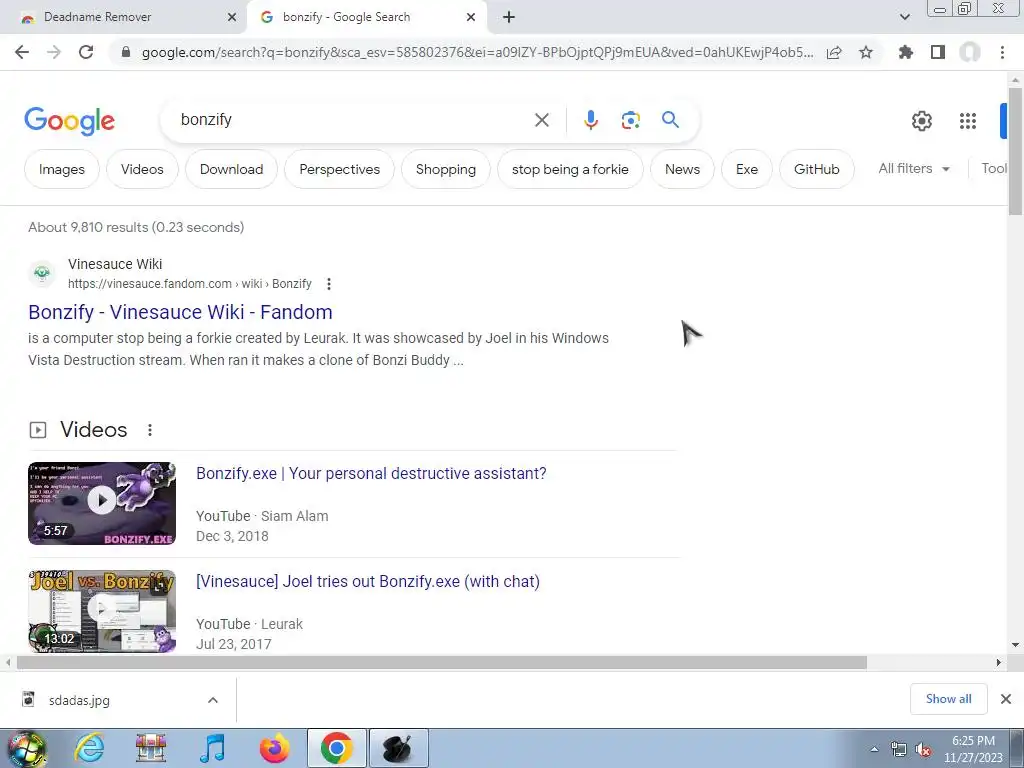Filter results by Images
The width and height of the screenshot is (1024, 768).
pyautogui.click(x=61, y=169)
